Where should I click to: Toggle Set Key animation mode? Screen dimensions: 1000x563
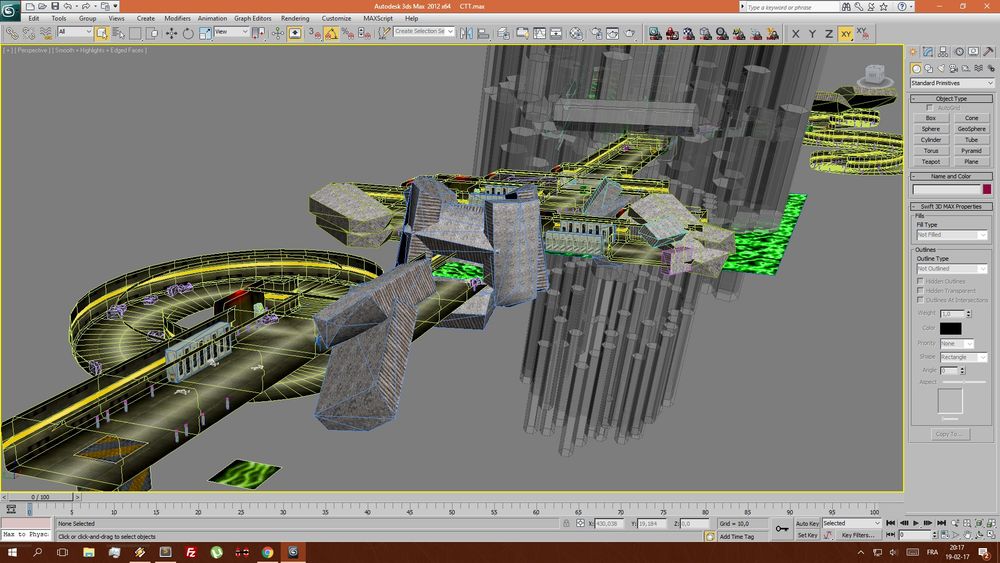[x=807, y=535]
